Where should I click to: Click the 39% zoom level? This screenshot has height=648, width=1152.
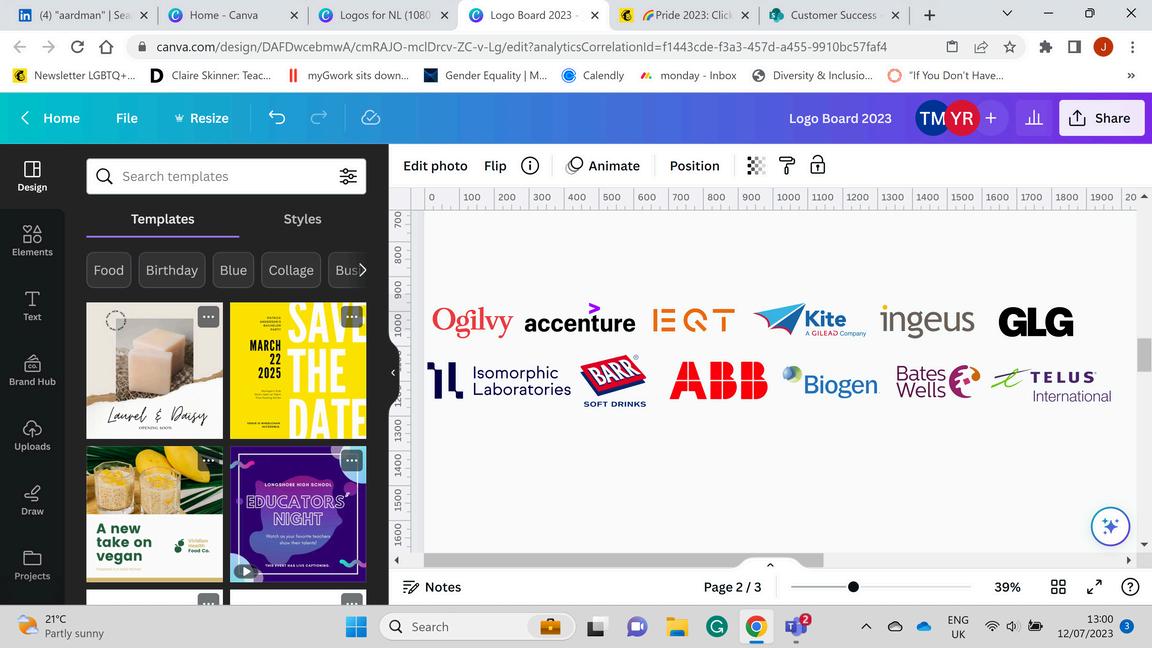[1007, 587]
